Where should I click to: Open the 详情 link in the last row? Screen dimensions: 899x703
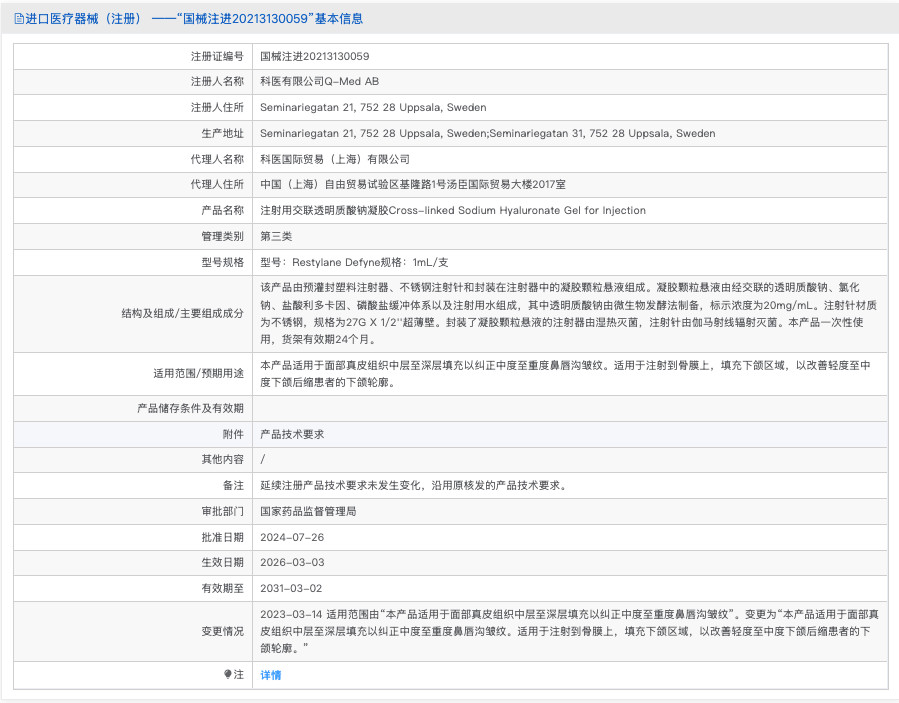271,675
